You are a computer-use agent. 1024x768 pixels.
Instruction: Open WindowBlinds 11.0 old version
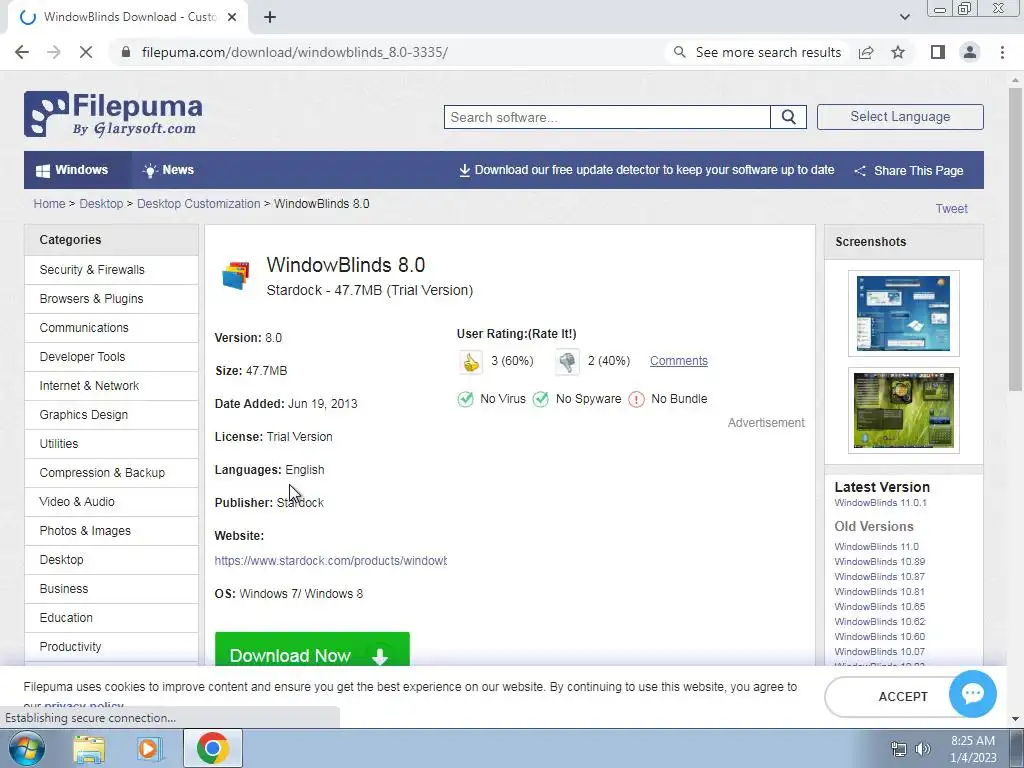[x=876, y=547]
